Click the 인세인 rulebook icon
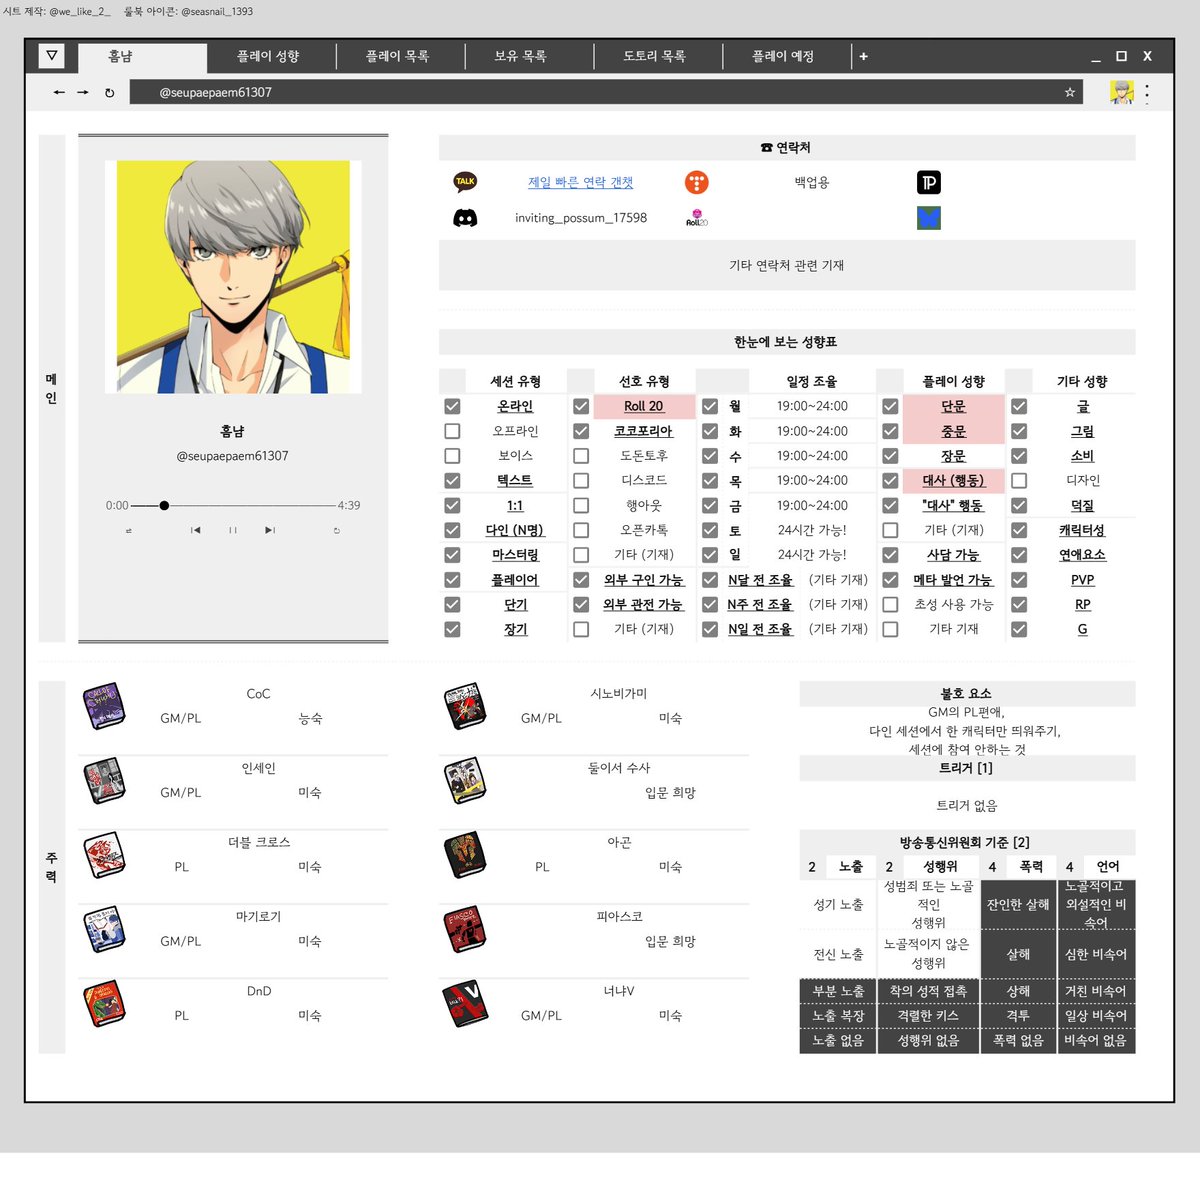The height and width of the screenshot is (1199, 1200). point(104,781)
